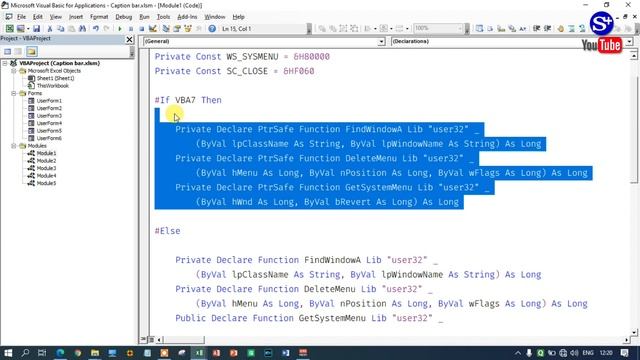The width and height of the screenshot is (640, 360).
Task: Click the Toggle Folders icon in the Project panel
Action: (x=32, y=51)
